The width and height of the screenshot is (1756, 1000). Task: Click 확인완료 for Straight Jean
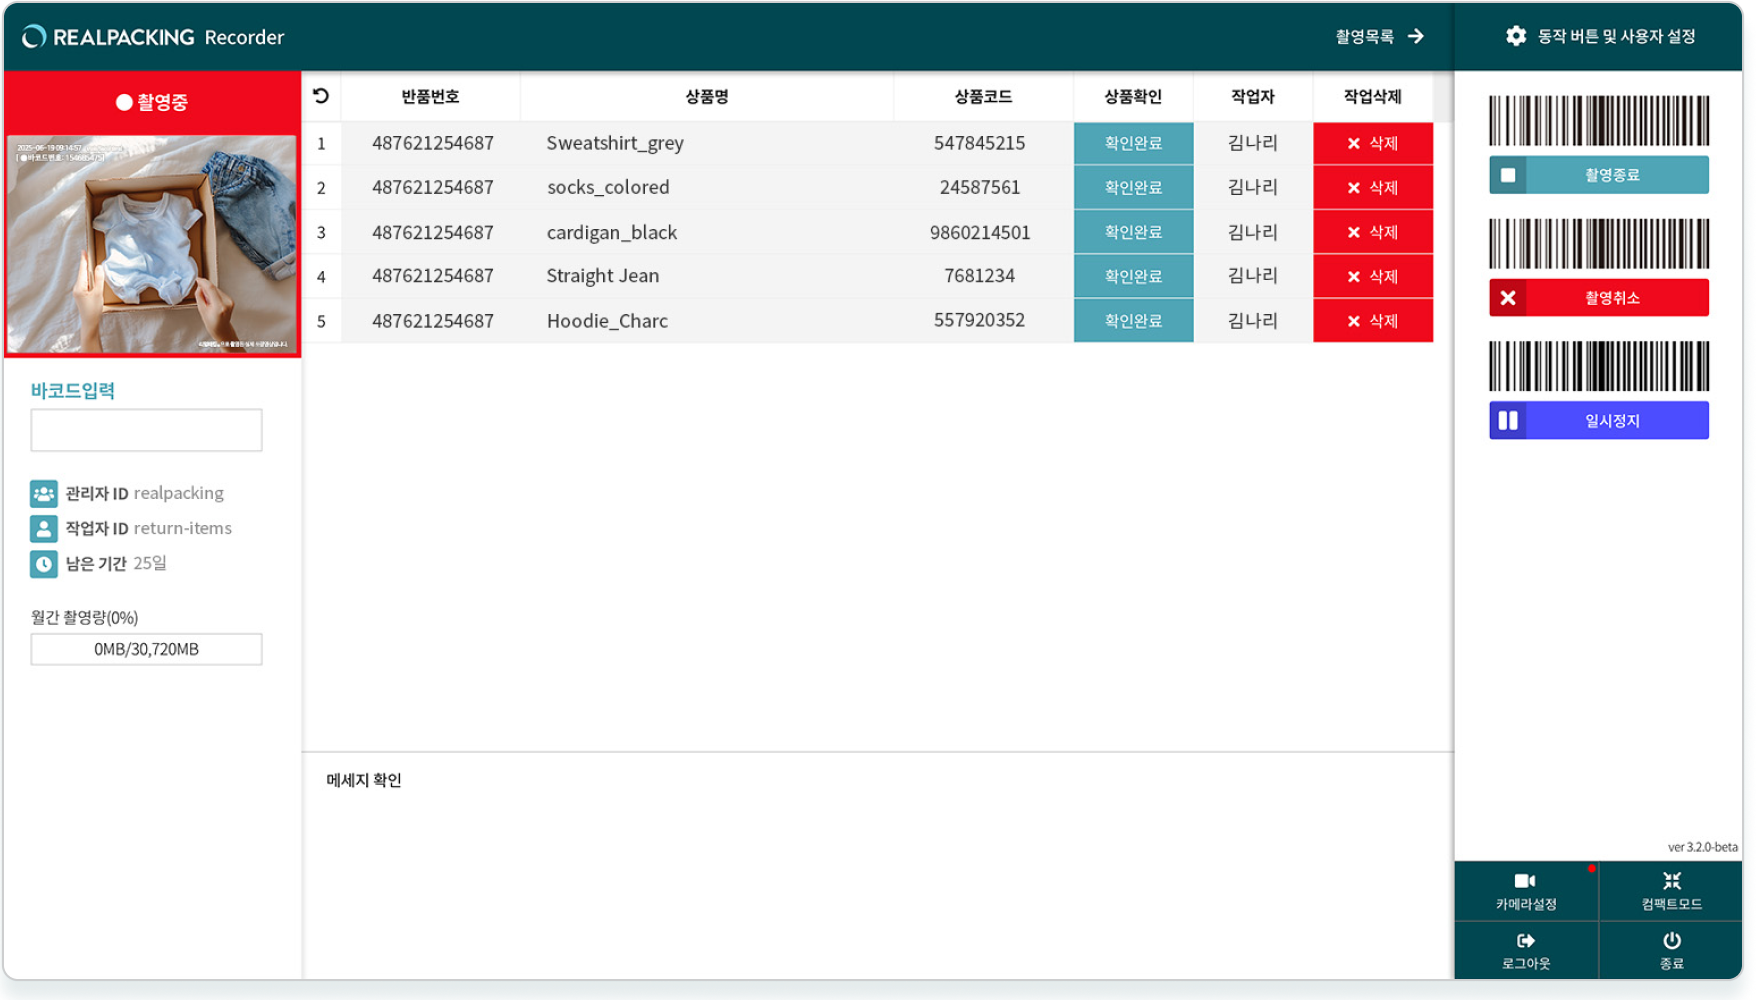(1133, 277)
